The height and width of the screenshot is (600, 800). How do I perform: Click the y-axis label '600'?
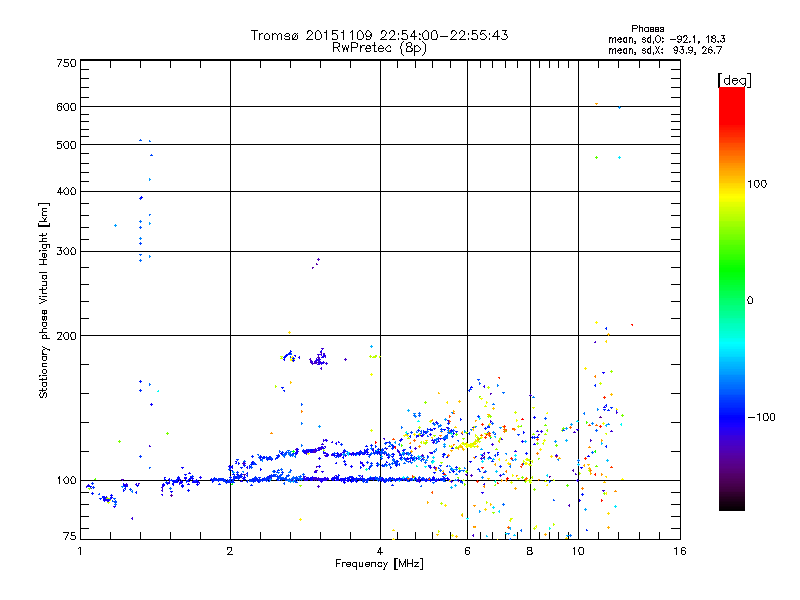coord(66,107)
